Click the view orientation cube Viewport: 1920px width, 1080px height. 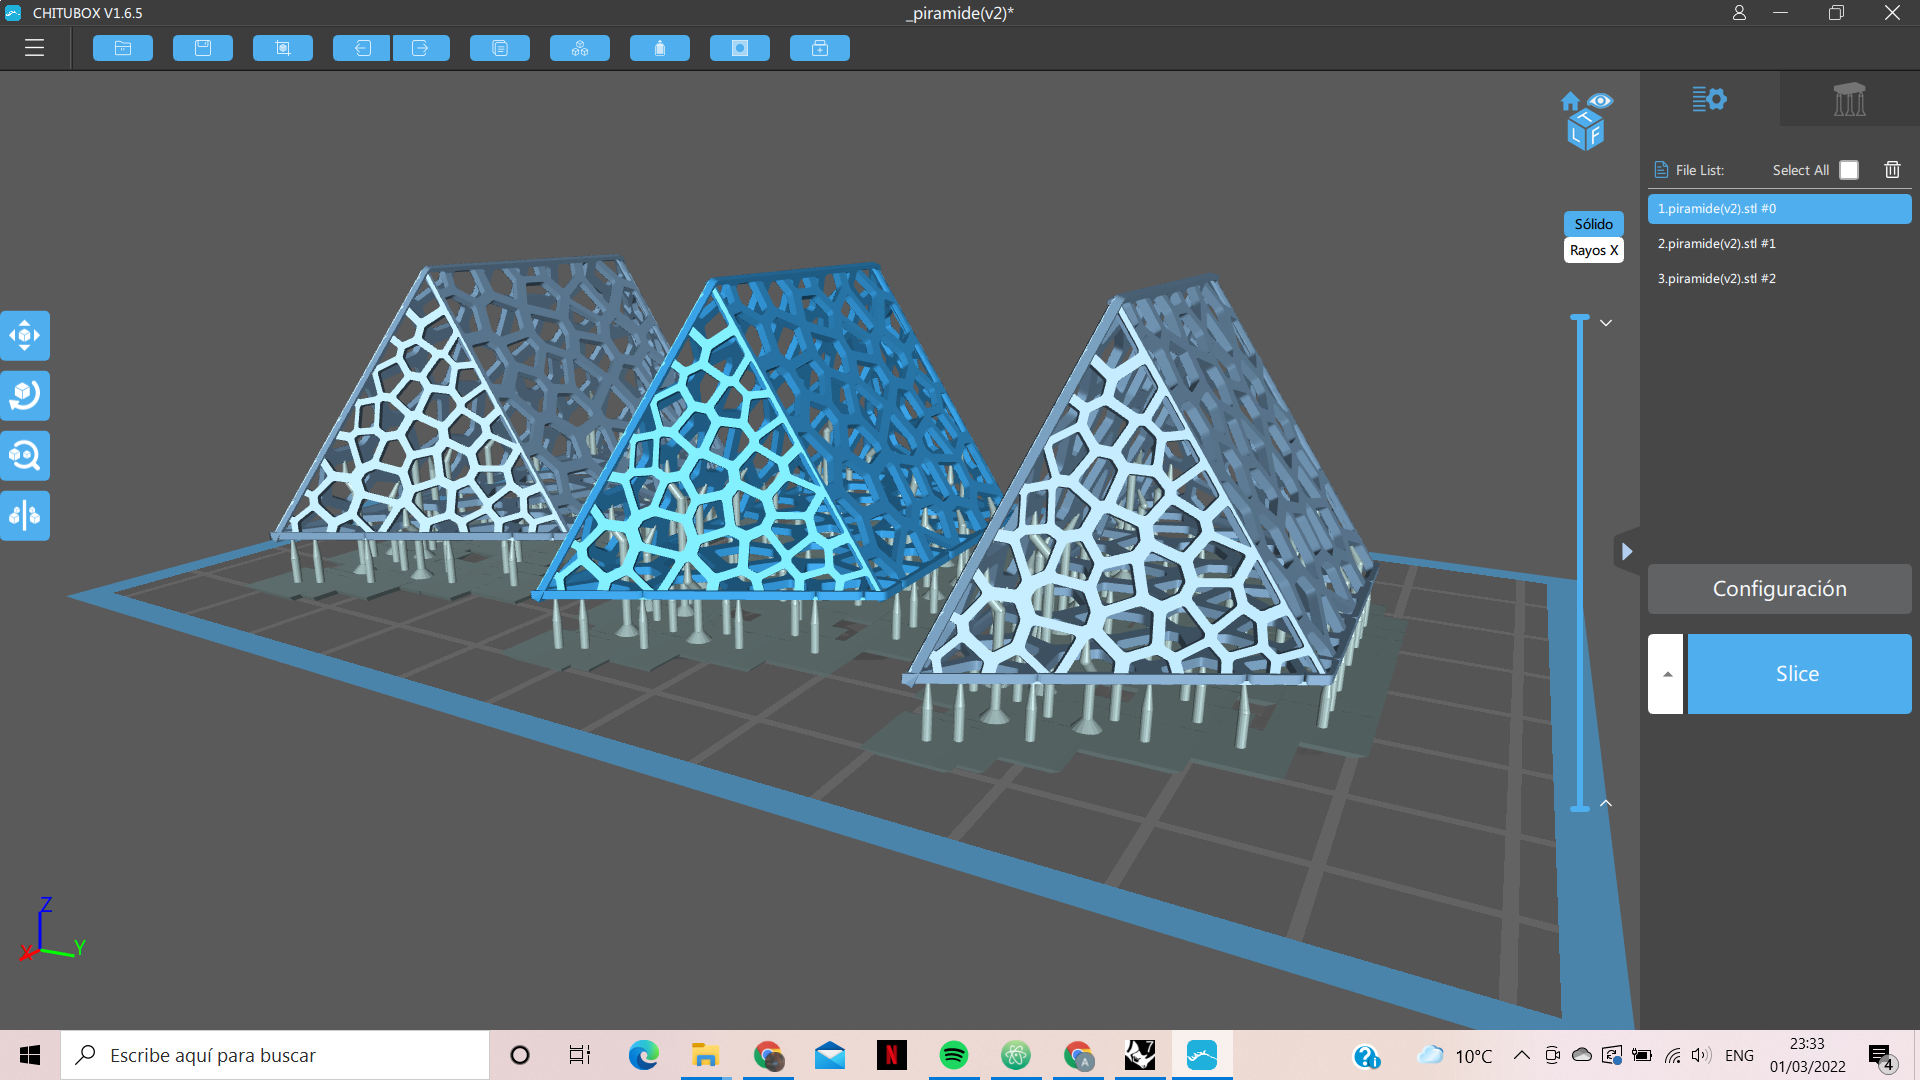tap(1586, 131)
